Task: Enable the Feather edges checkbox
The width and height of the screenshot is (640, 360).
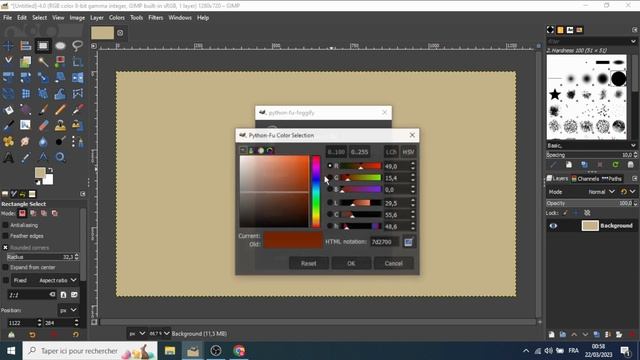Action: pos(5,236)
